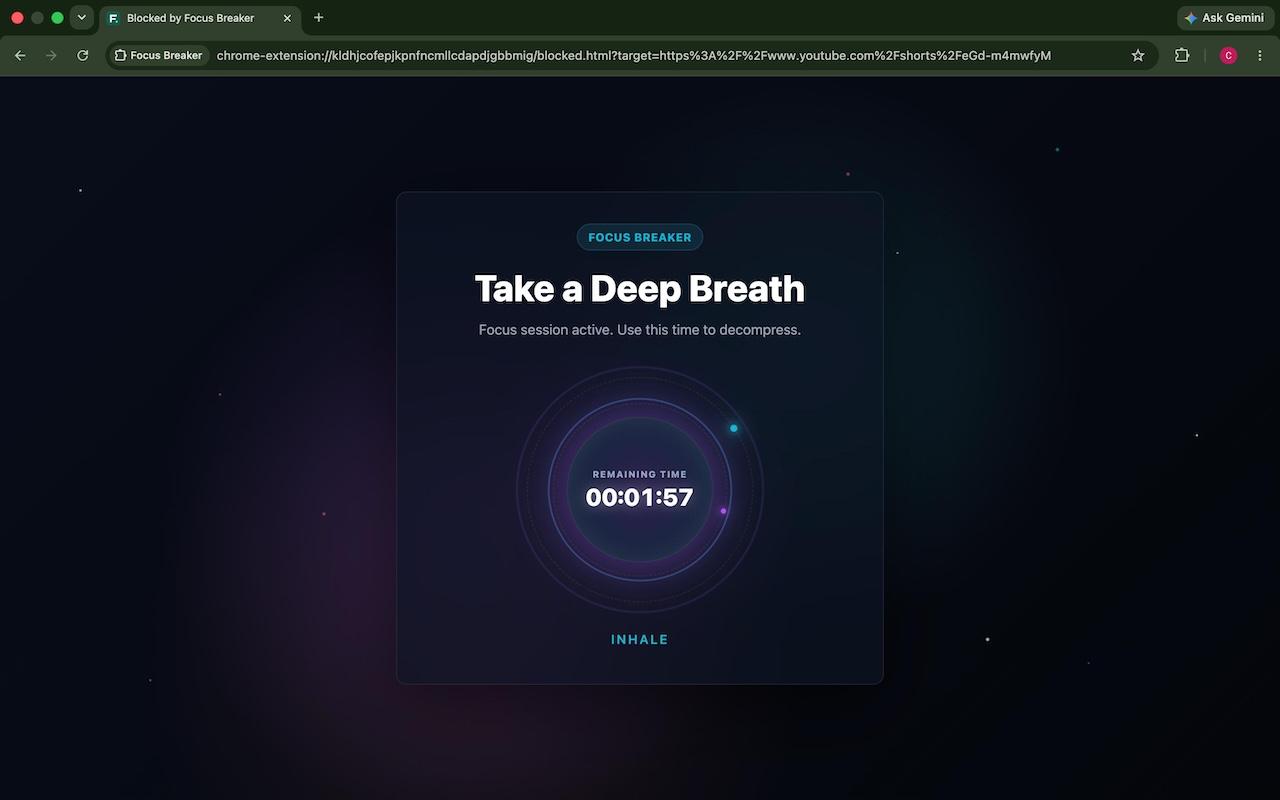Viewport: 1280px width, 800px height.
Task: Click the Take a Deep Breath heading
Action: 640,289
